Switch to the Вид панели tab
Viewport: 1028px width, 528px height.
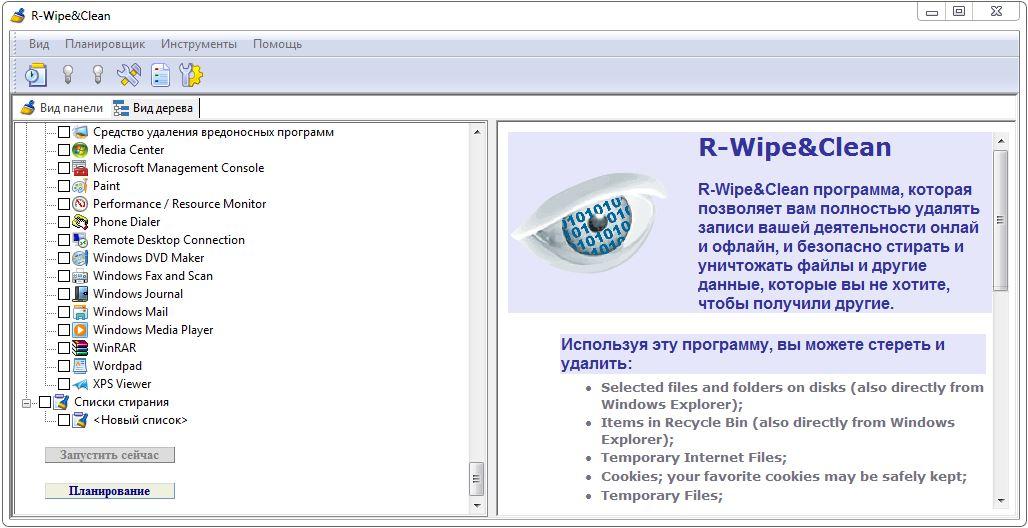click(62, 108)
